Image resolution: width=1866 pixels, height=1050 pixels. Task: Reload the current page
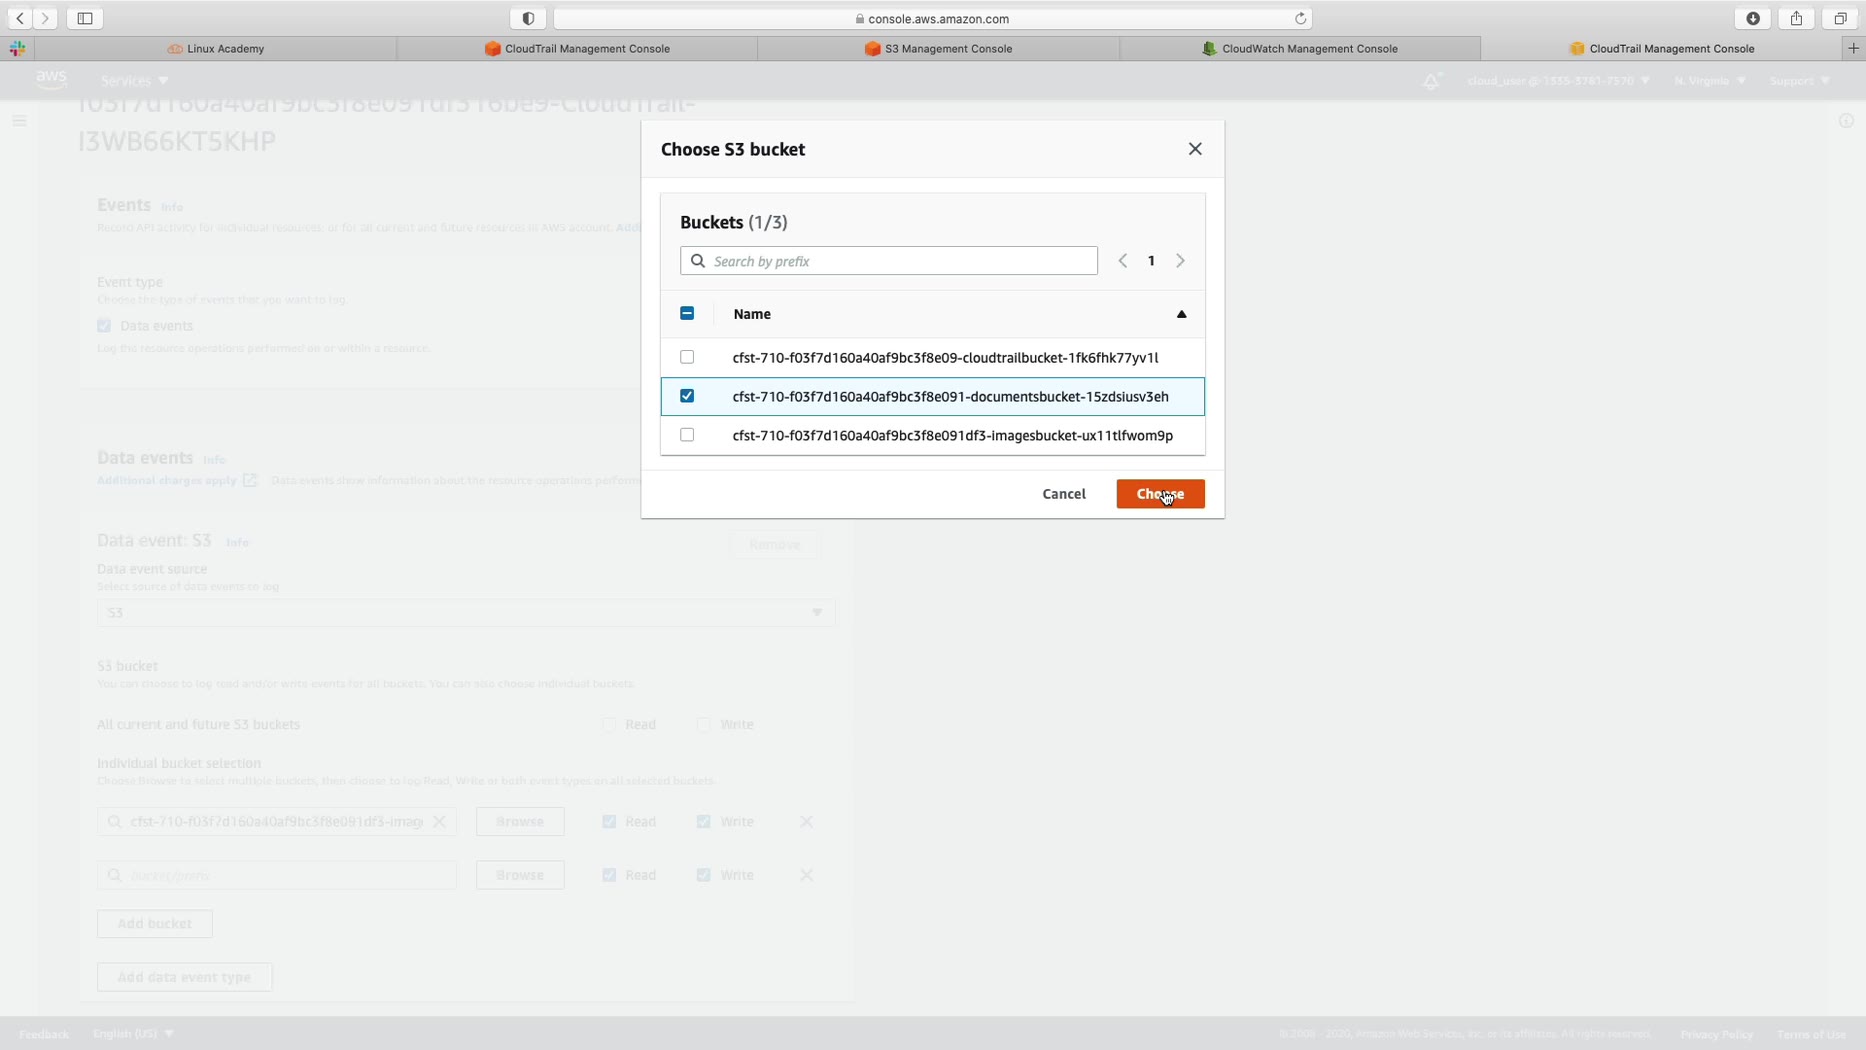click(1300, 18)
